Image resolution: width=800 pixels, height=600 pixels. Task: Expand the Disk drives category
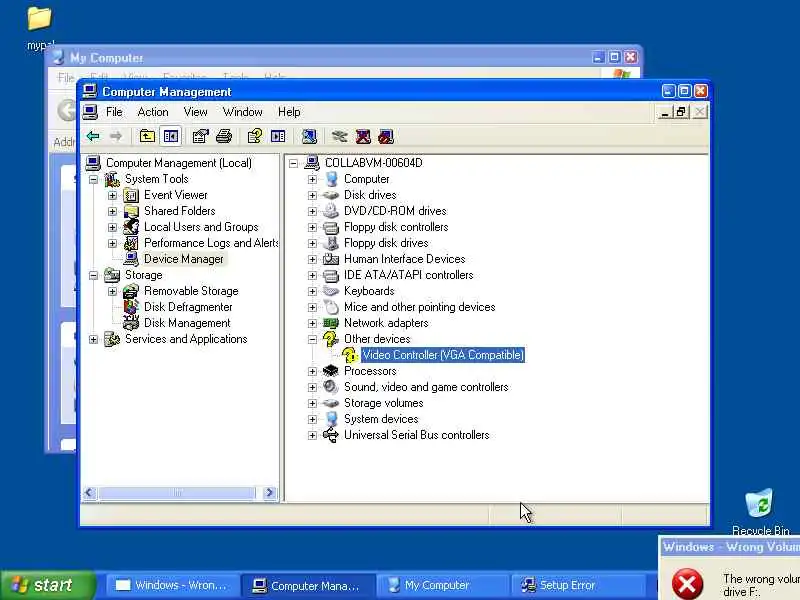click(312, 195)
